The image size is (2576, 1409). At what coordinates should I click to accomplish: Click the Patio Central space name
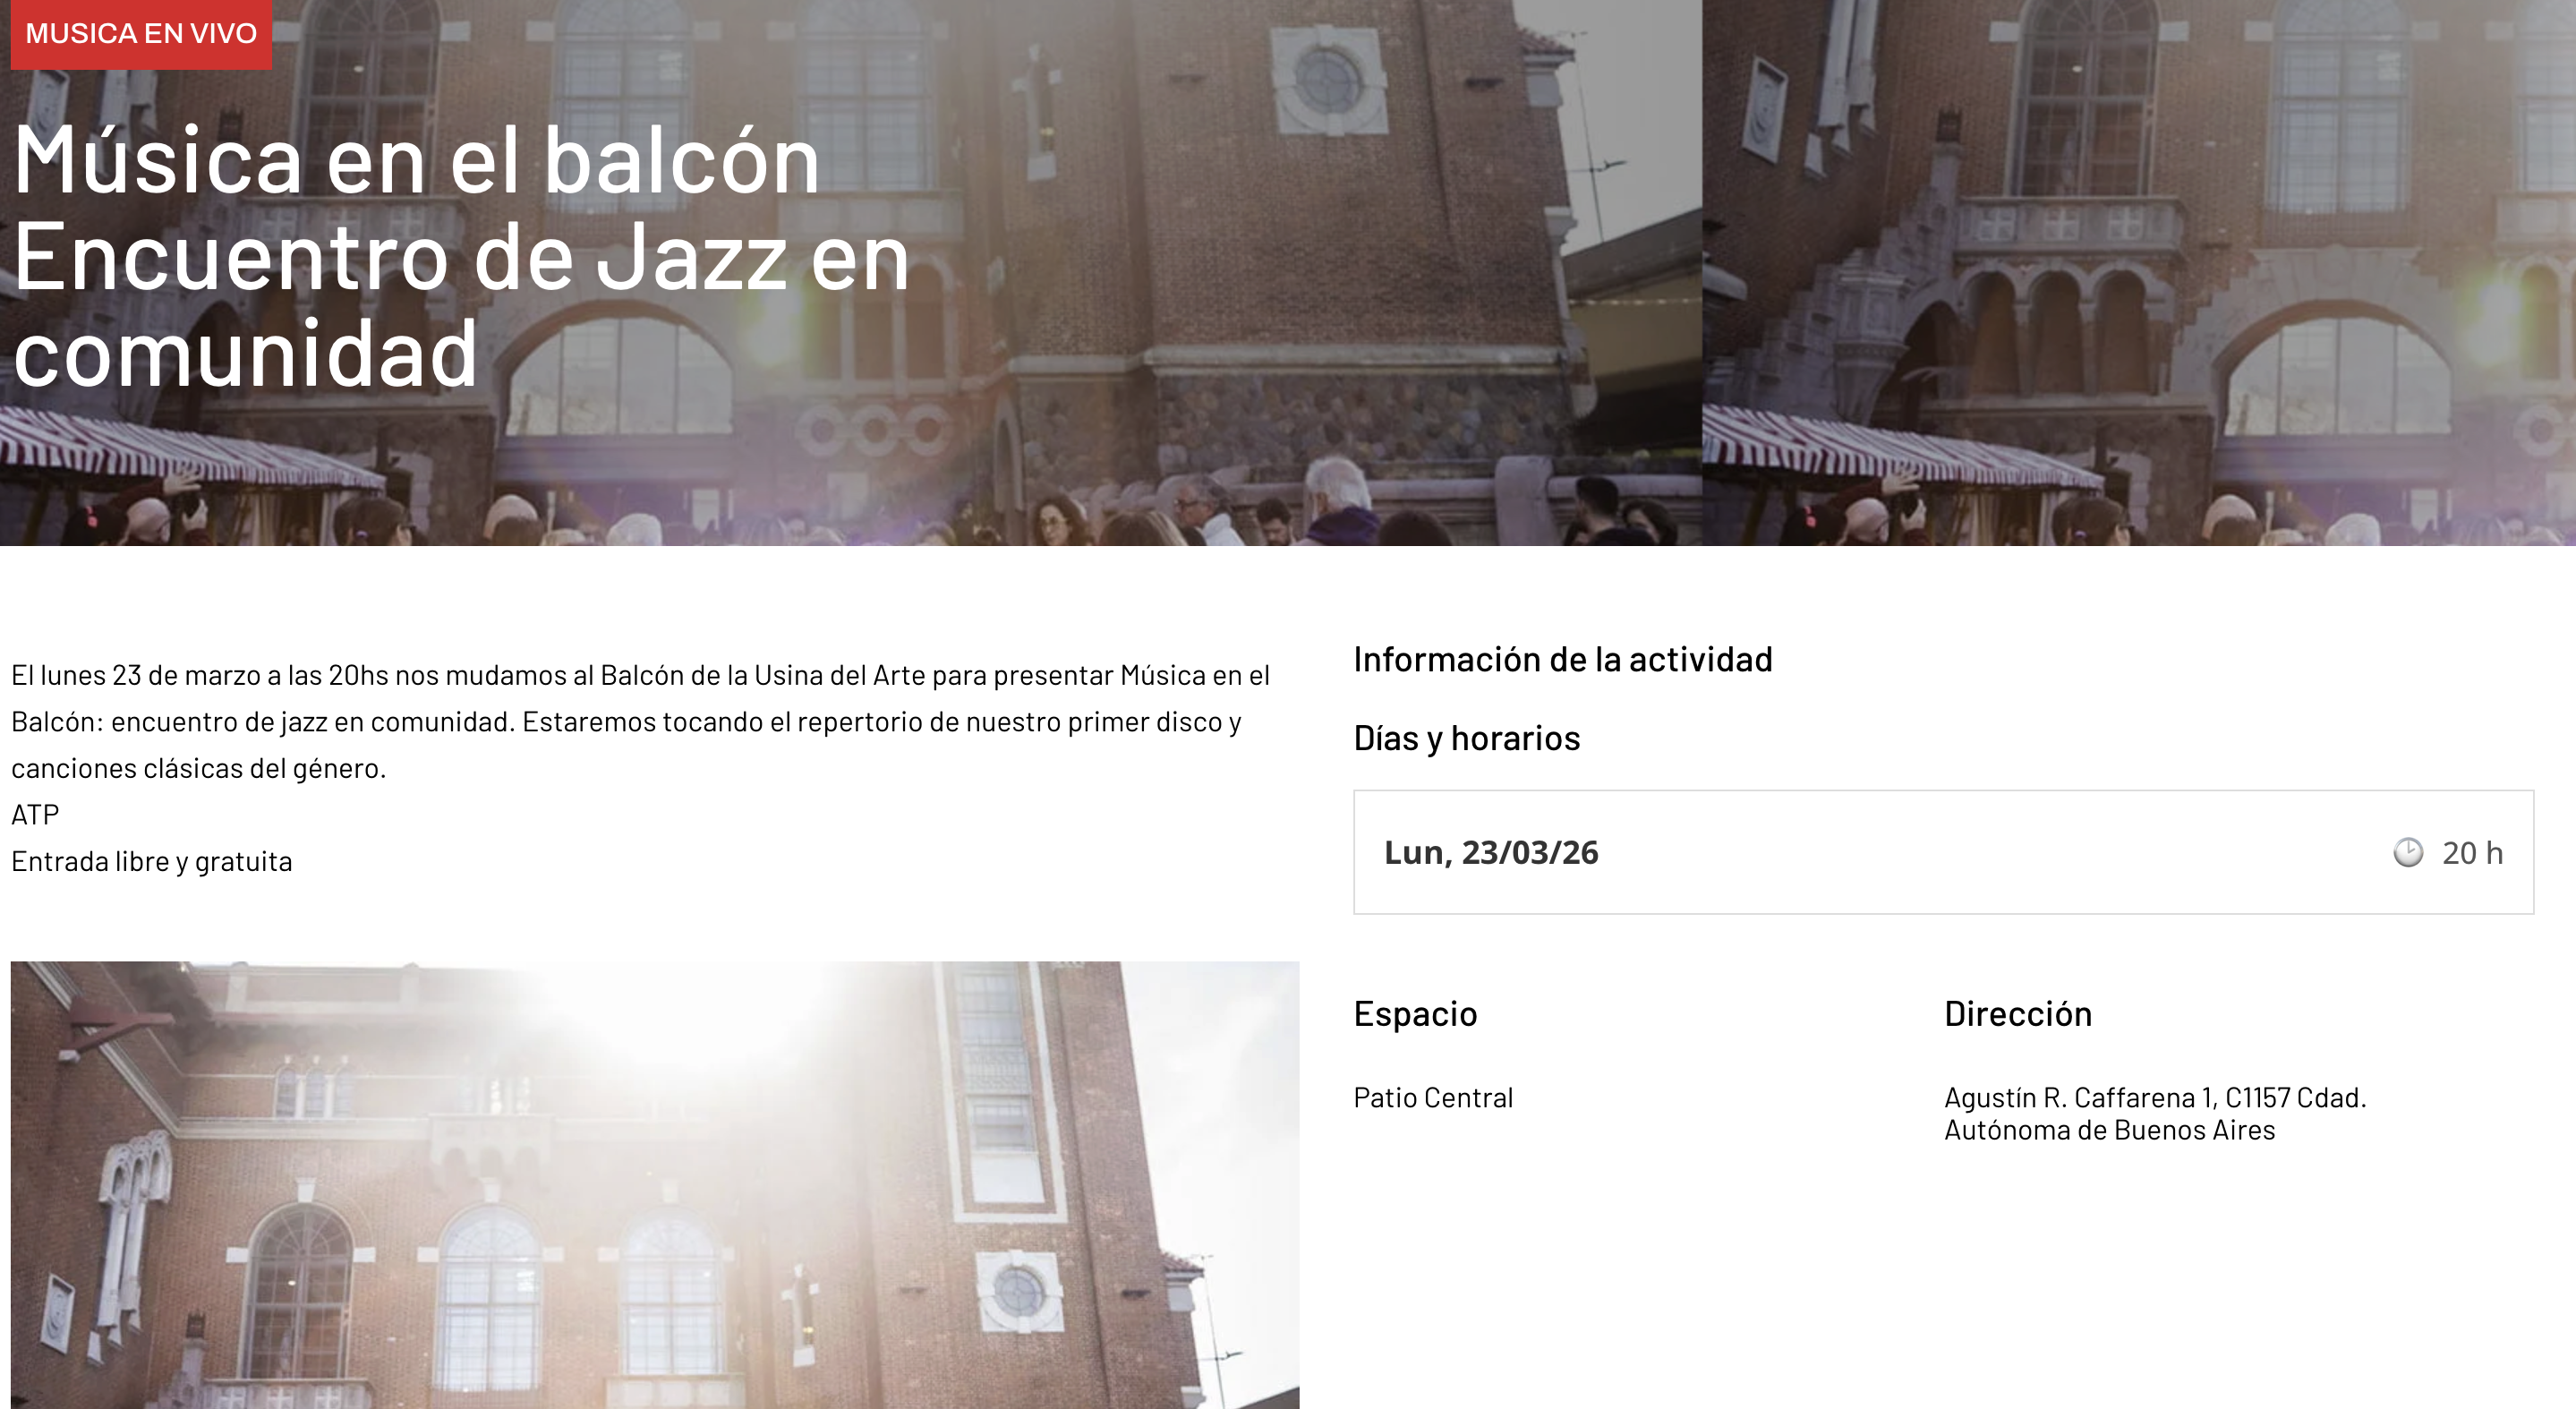[1433, 1097]
